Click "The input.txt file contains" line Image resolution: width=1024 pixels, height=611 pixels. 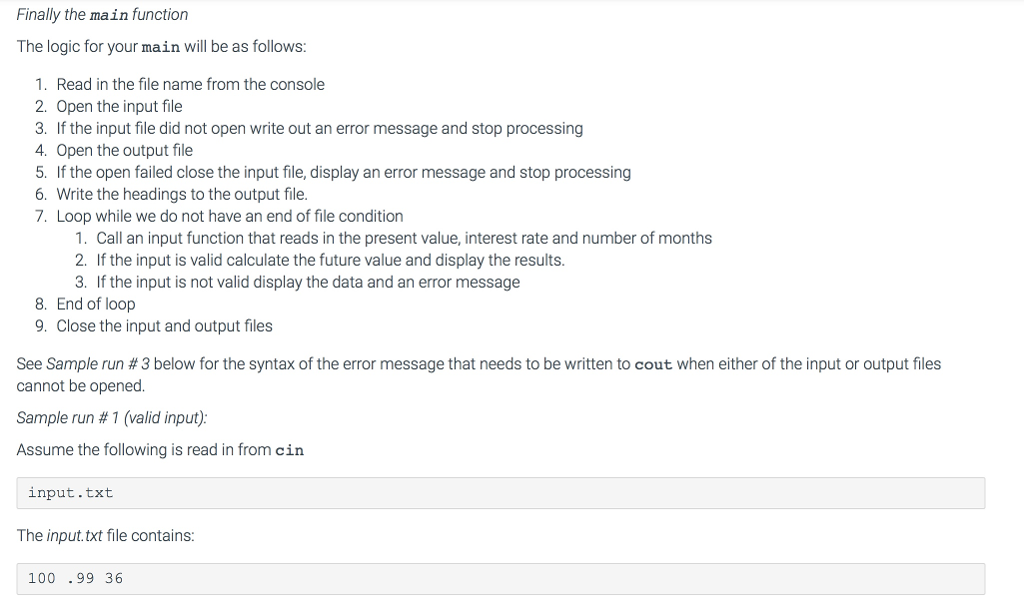[x=106, y=536]
